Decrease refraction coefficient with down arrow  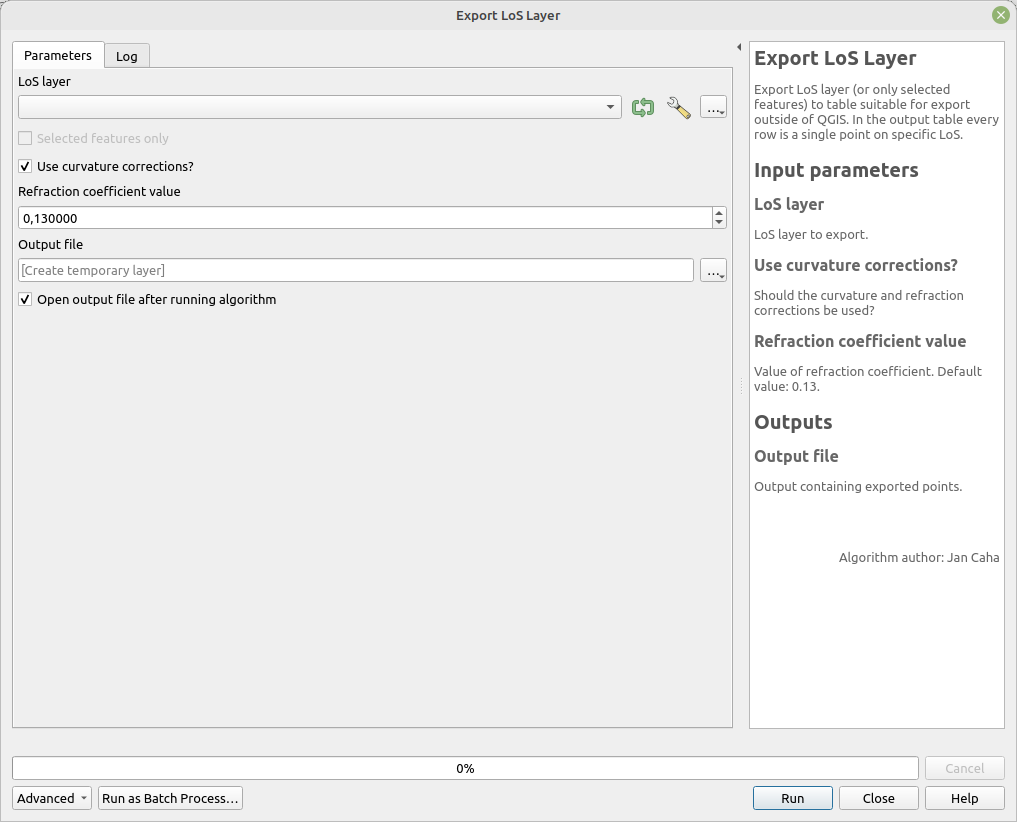719,223
